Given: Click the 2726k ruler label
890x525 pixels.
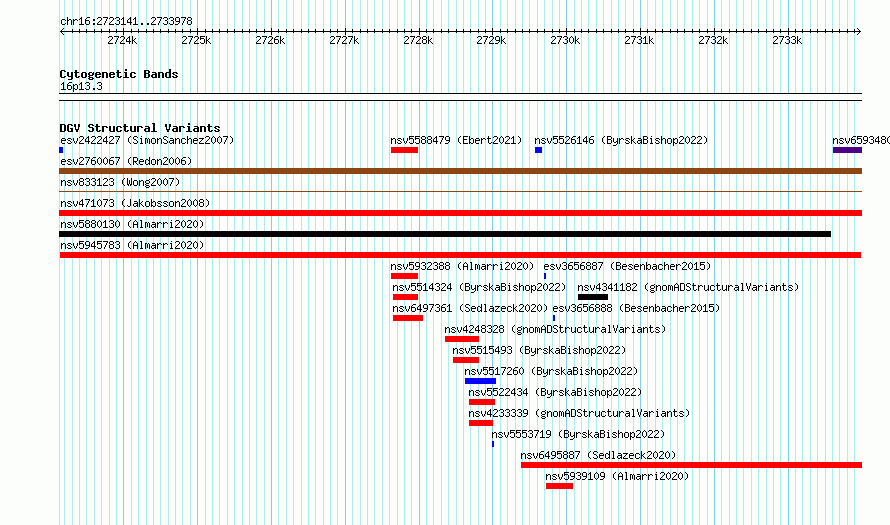Looking at the screenshot, I should [x=270, y=40].
